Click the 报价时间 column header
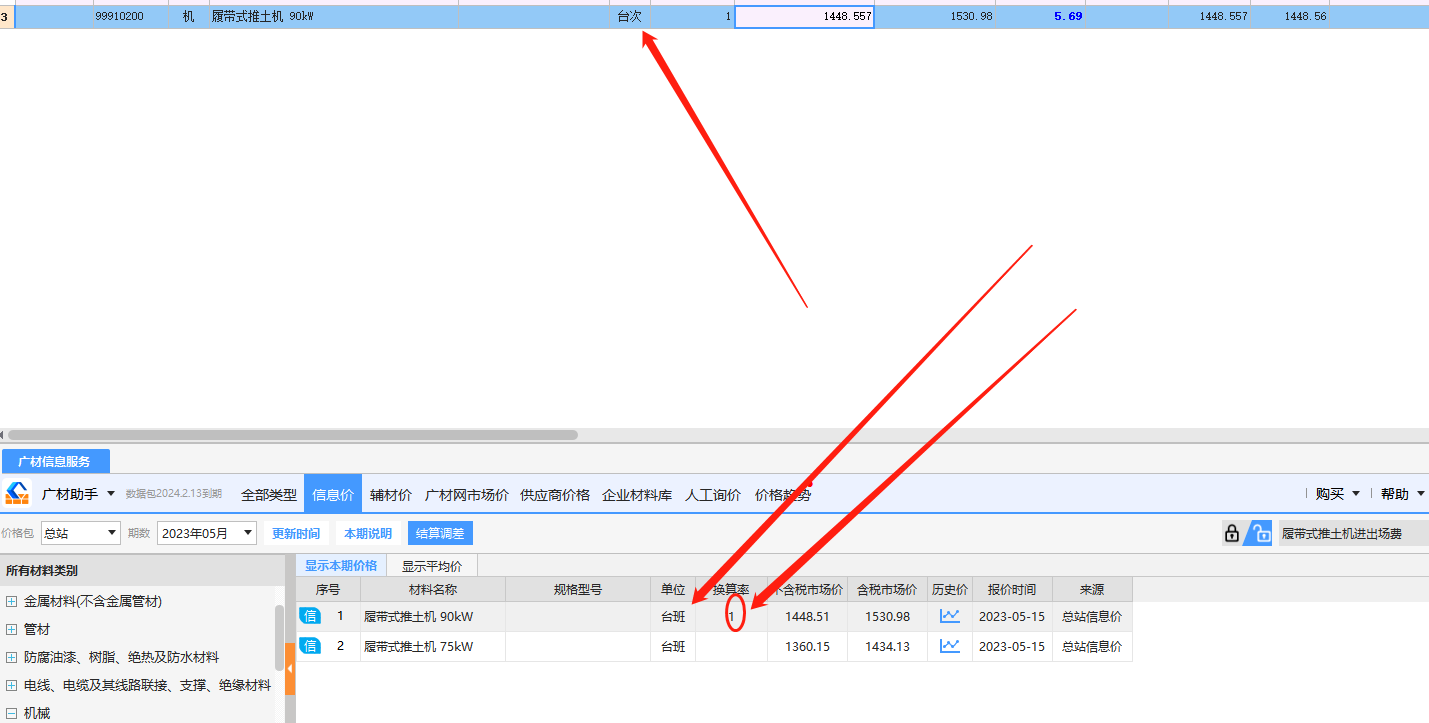Viewport: 1429px width, 723px height. pyautogui.click(x=1012, y=589)
